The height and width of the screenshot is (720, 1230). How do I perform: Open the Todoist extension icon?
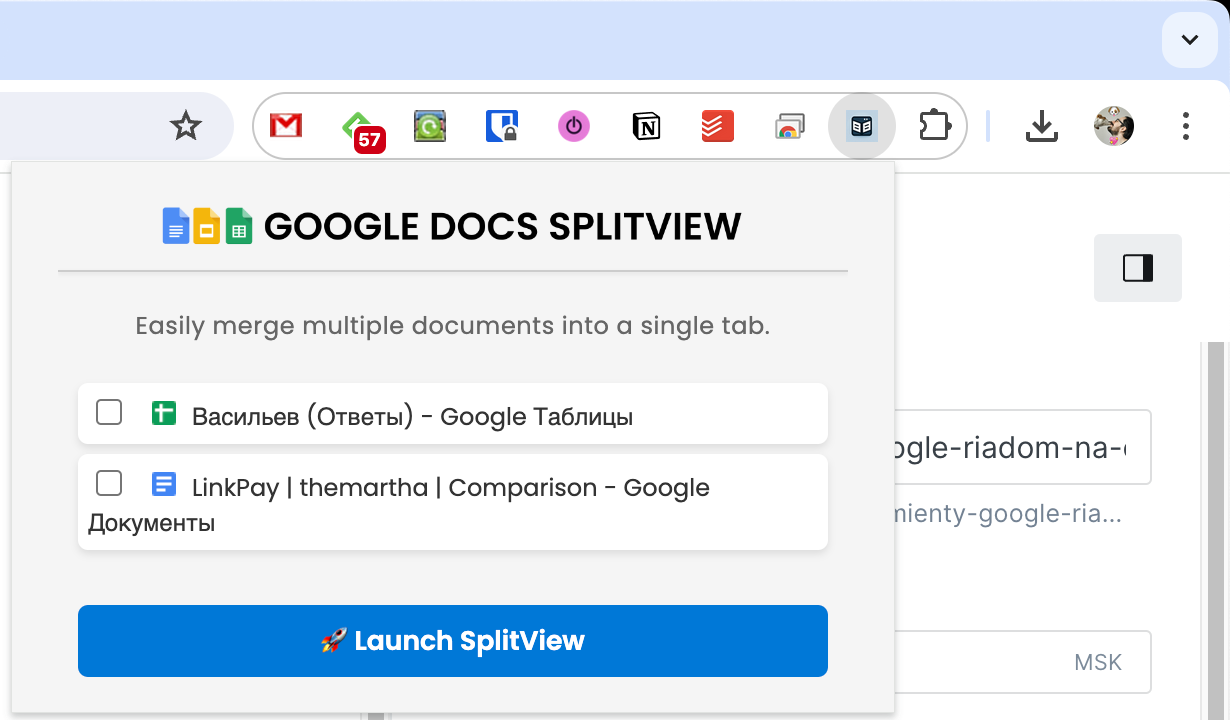[x=718, y=126]
